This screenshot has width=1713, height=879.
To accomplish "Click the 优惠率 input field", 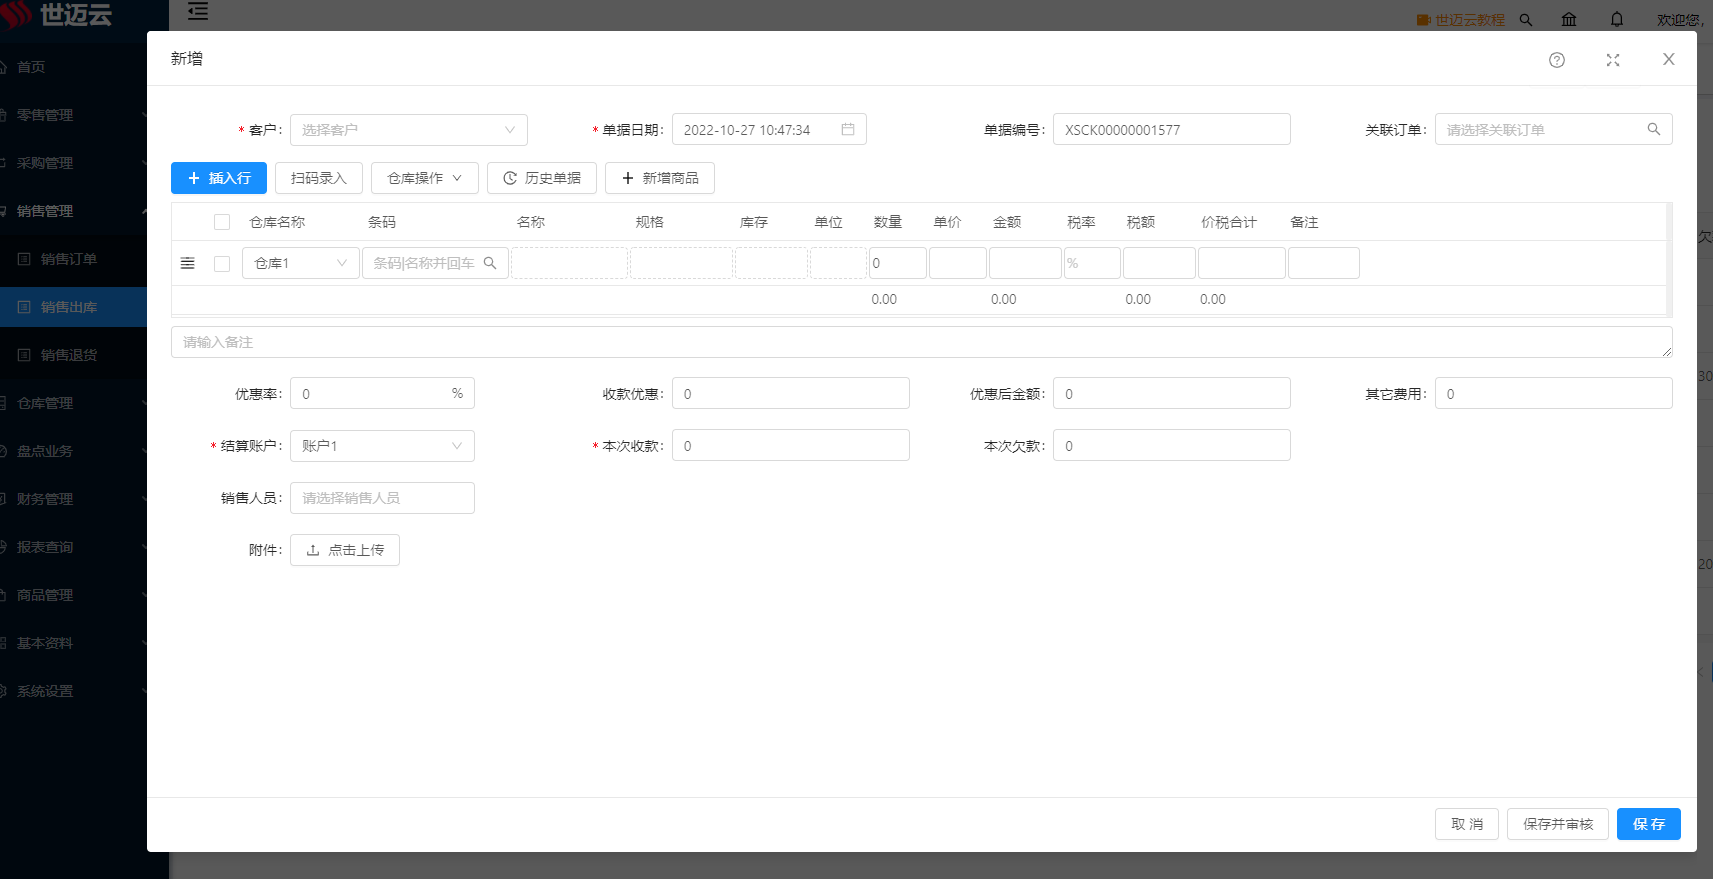I will [x=382, y=394].
